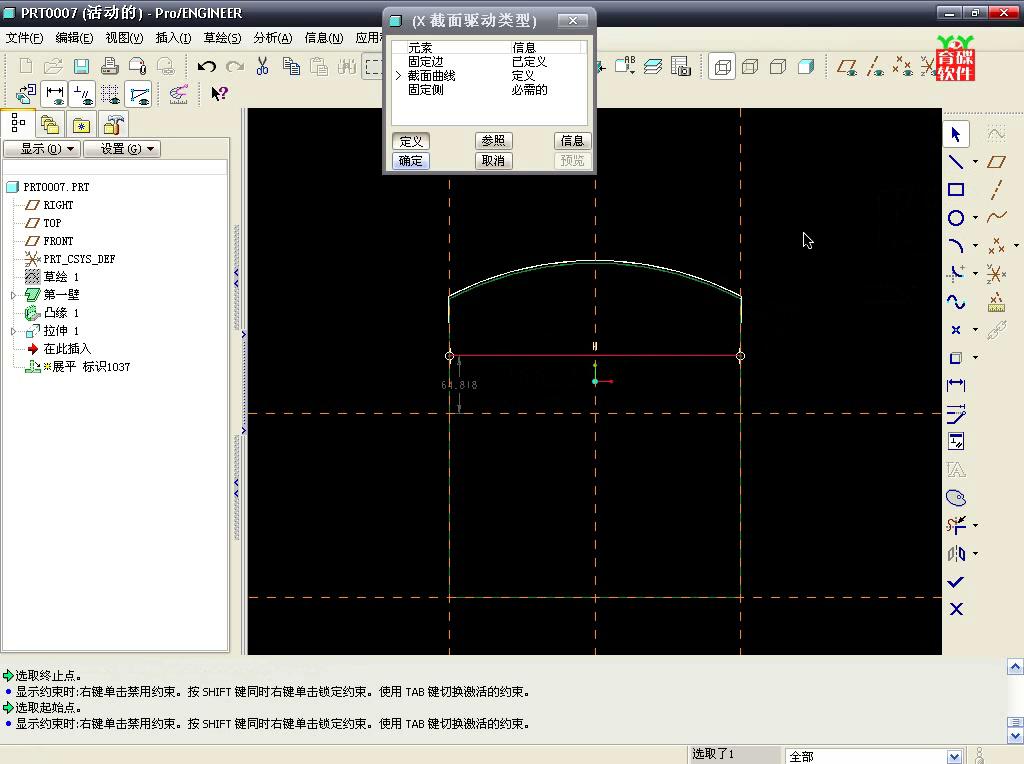Toggle display of sketch dimensions

[x=55, y=95]
